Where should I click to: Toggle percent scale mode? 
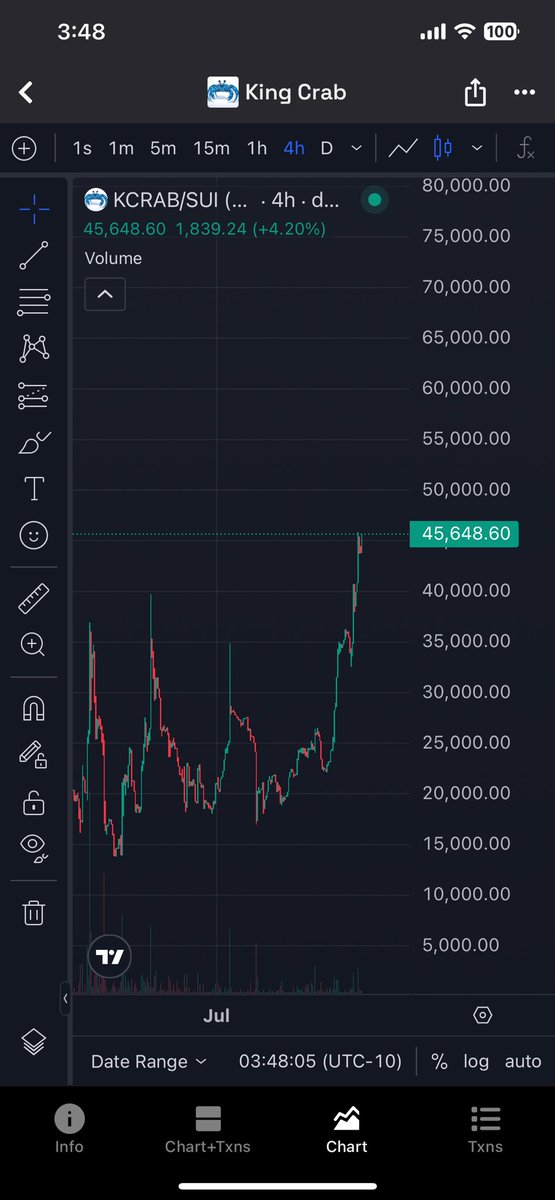pos(439,1061)
